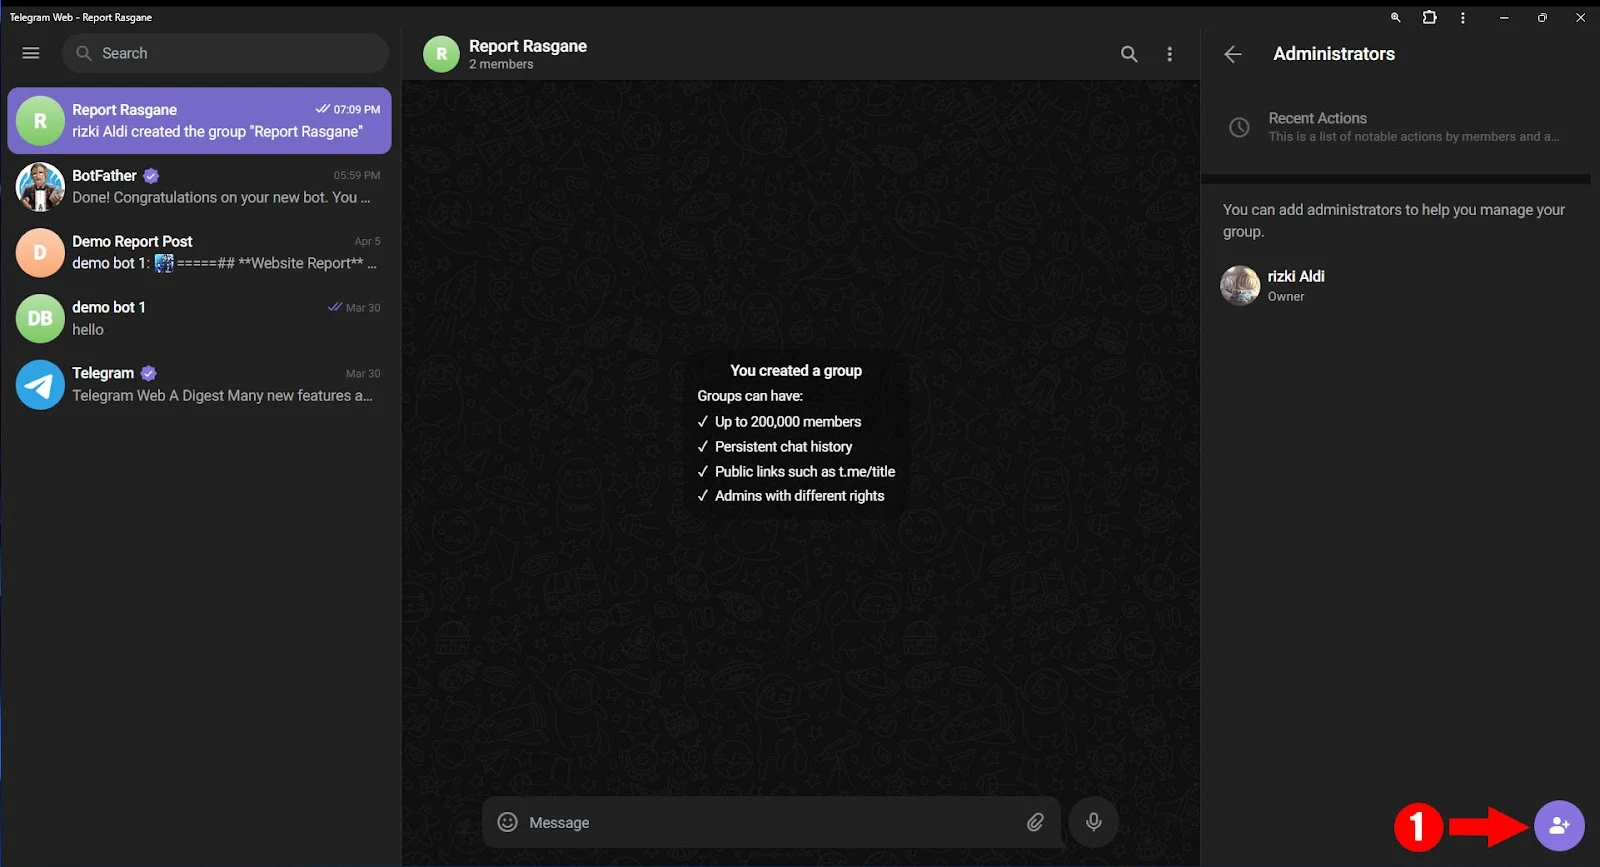This screenshot has width=1600, height=867.
Task: Click the BotFather verified badge
Action: (151, 176)
